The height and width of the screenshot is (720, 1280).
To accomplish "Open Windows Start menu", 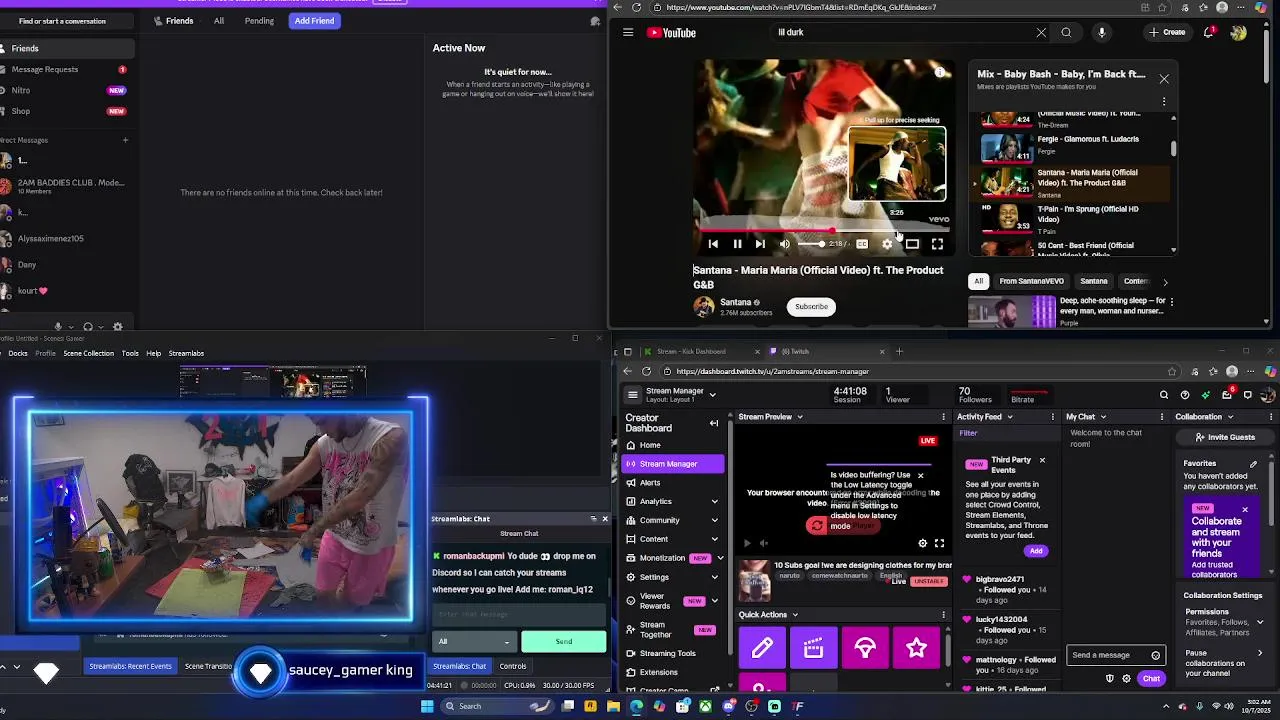I will [x=427, y=706].
